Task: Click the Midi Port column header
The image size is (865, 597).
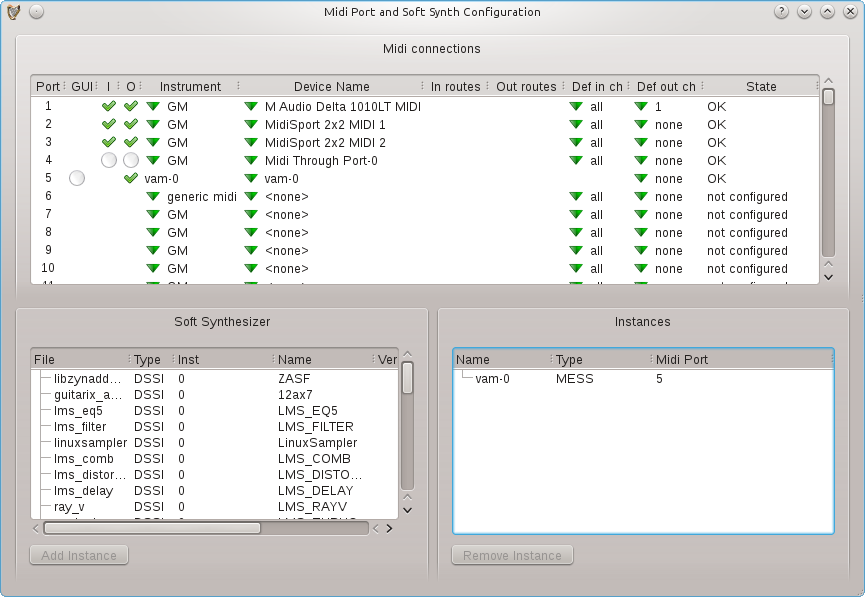Action: click(743, 360)
